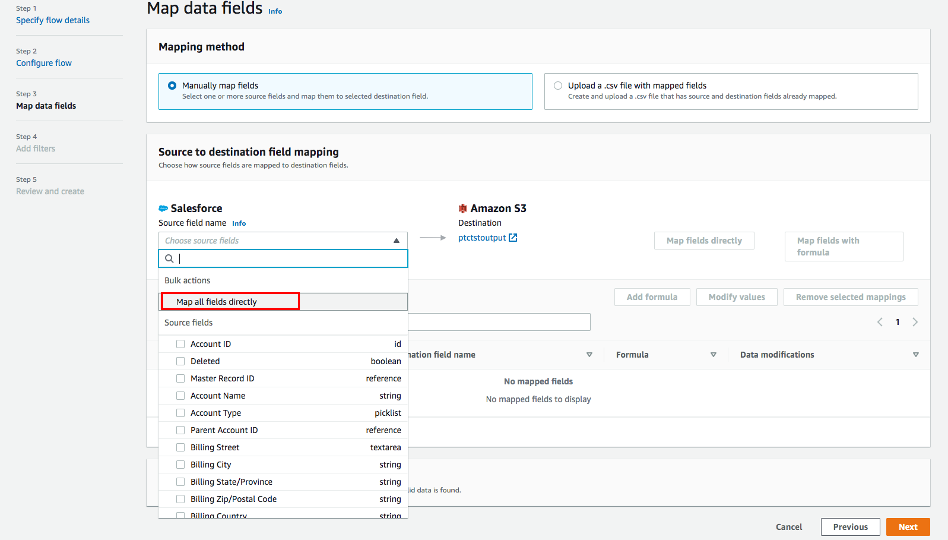Sort by Formula column arrow
The height and width of the screenshot is (540, 948).
713,355
